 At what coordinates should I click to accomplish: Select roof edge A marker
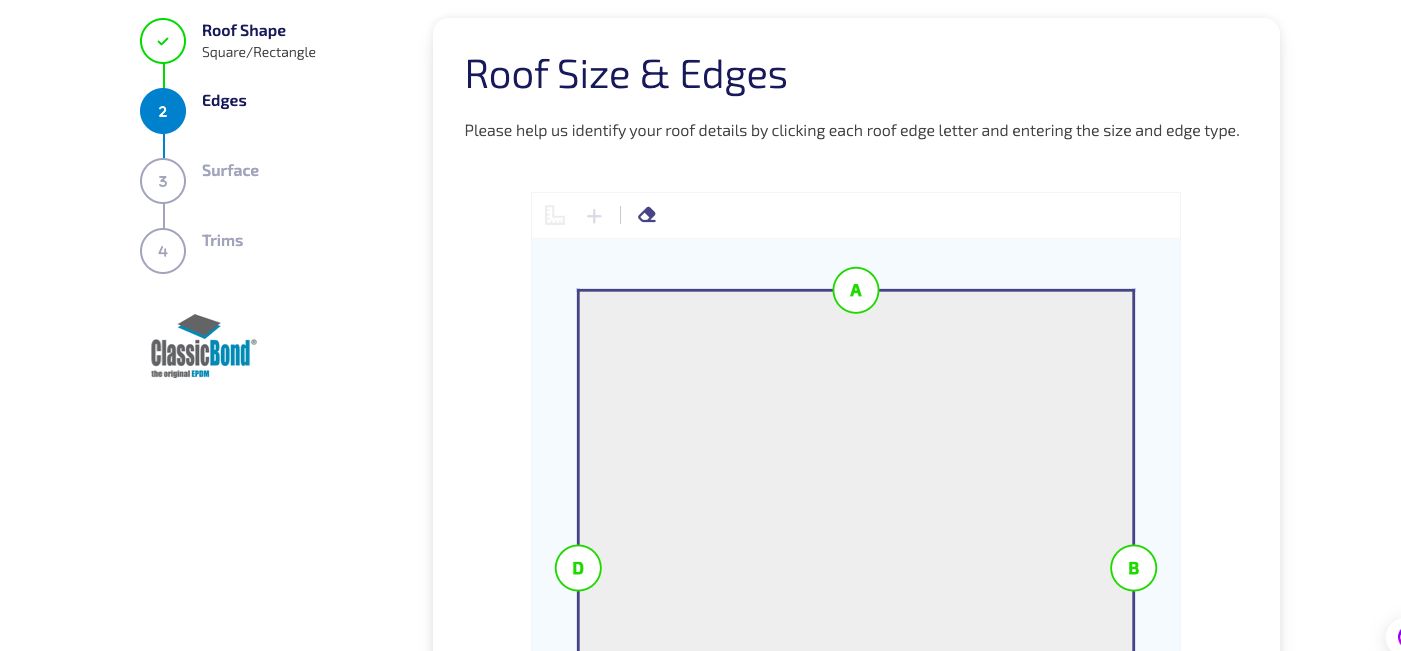click(856, 290)
